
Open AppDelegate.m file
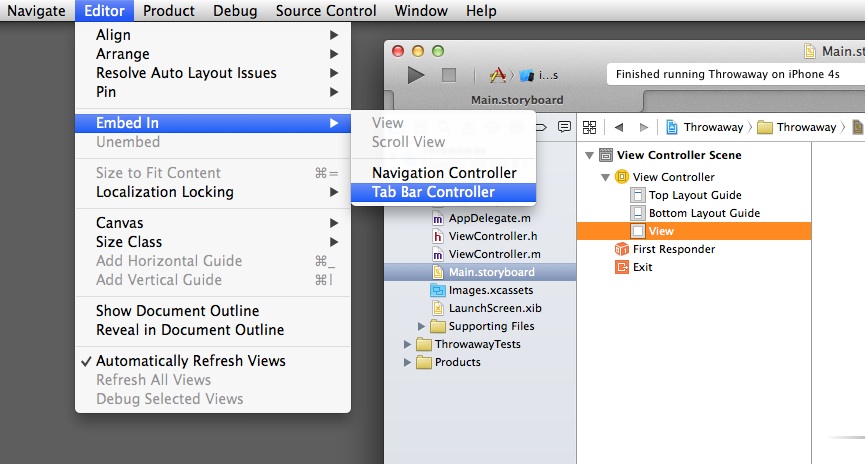pyautogui.click(x=489, y=218)
